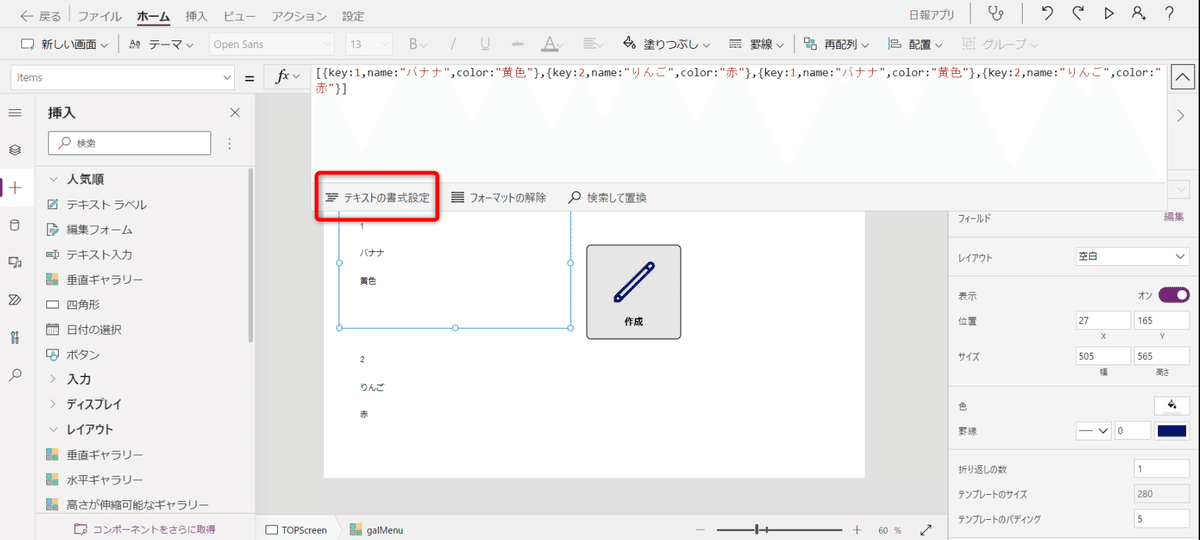Screen dimensions: 1200x540
Task: Click the 編集 fields link
Action: (1175, 217)
